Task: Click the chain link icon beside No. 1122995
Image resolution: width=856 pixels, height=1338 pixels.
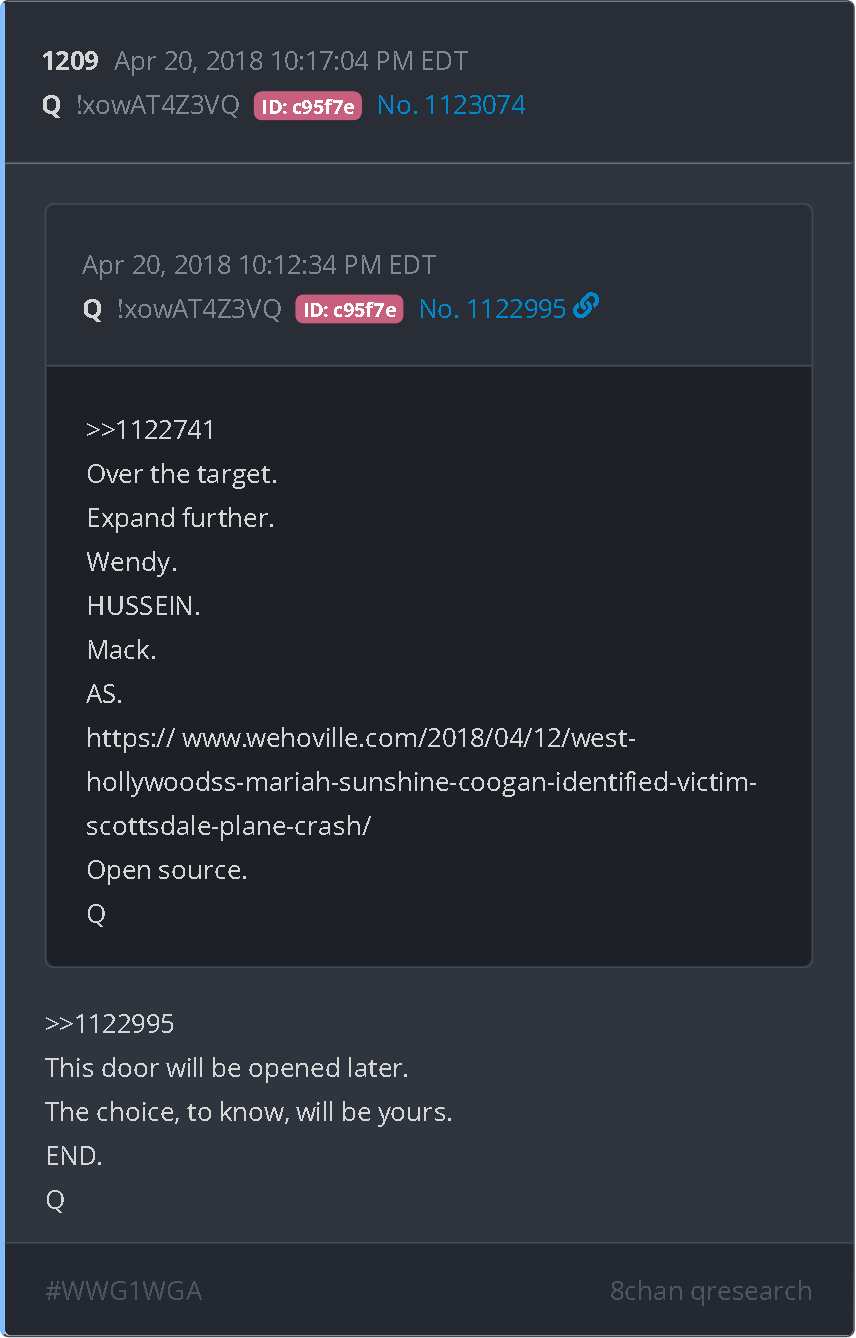Action: pyautogui.click(x=587, y=307)
